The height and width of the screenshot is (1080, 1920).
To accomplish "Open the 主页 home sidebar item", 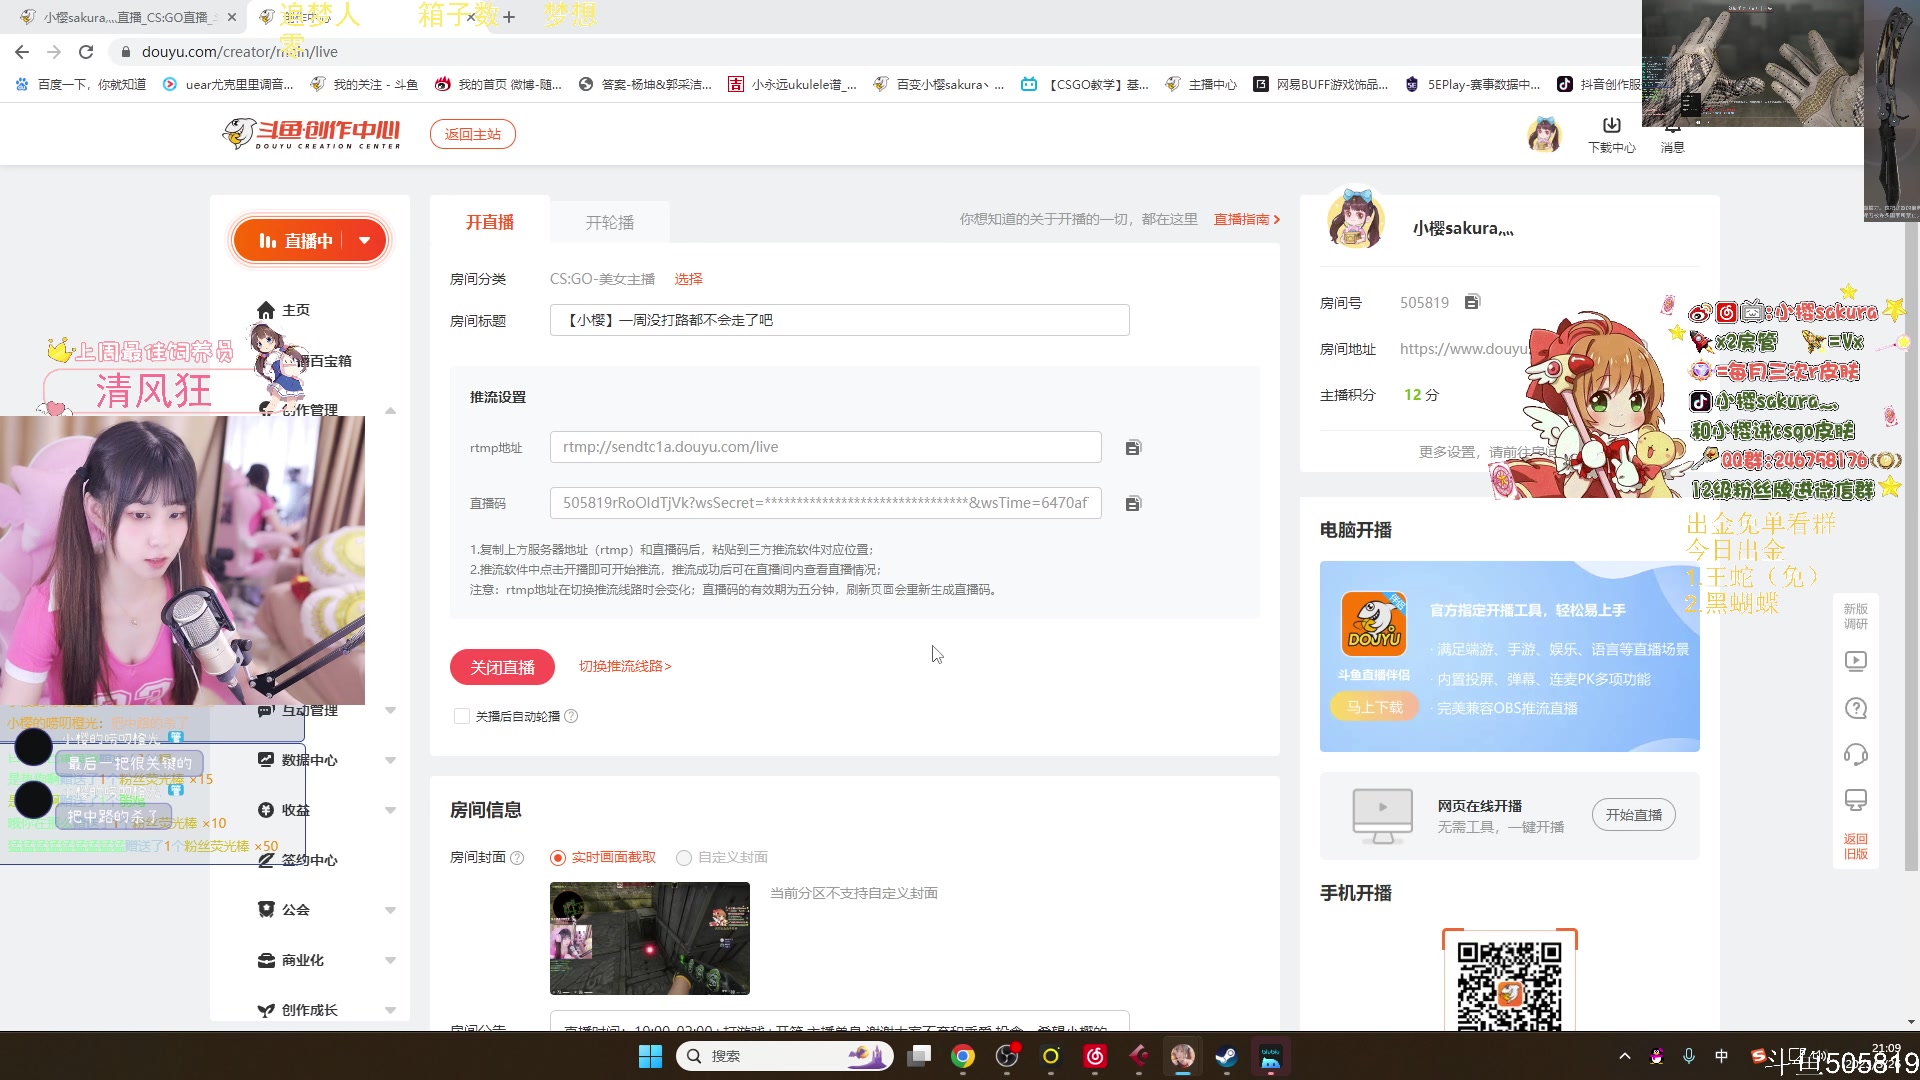I will tap(284, 310).
